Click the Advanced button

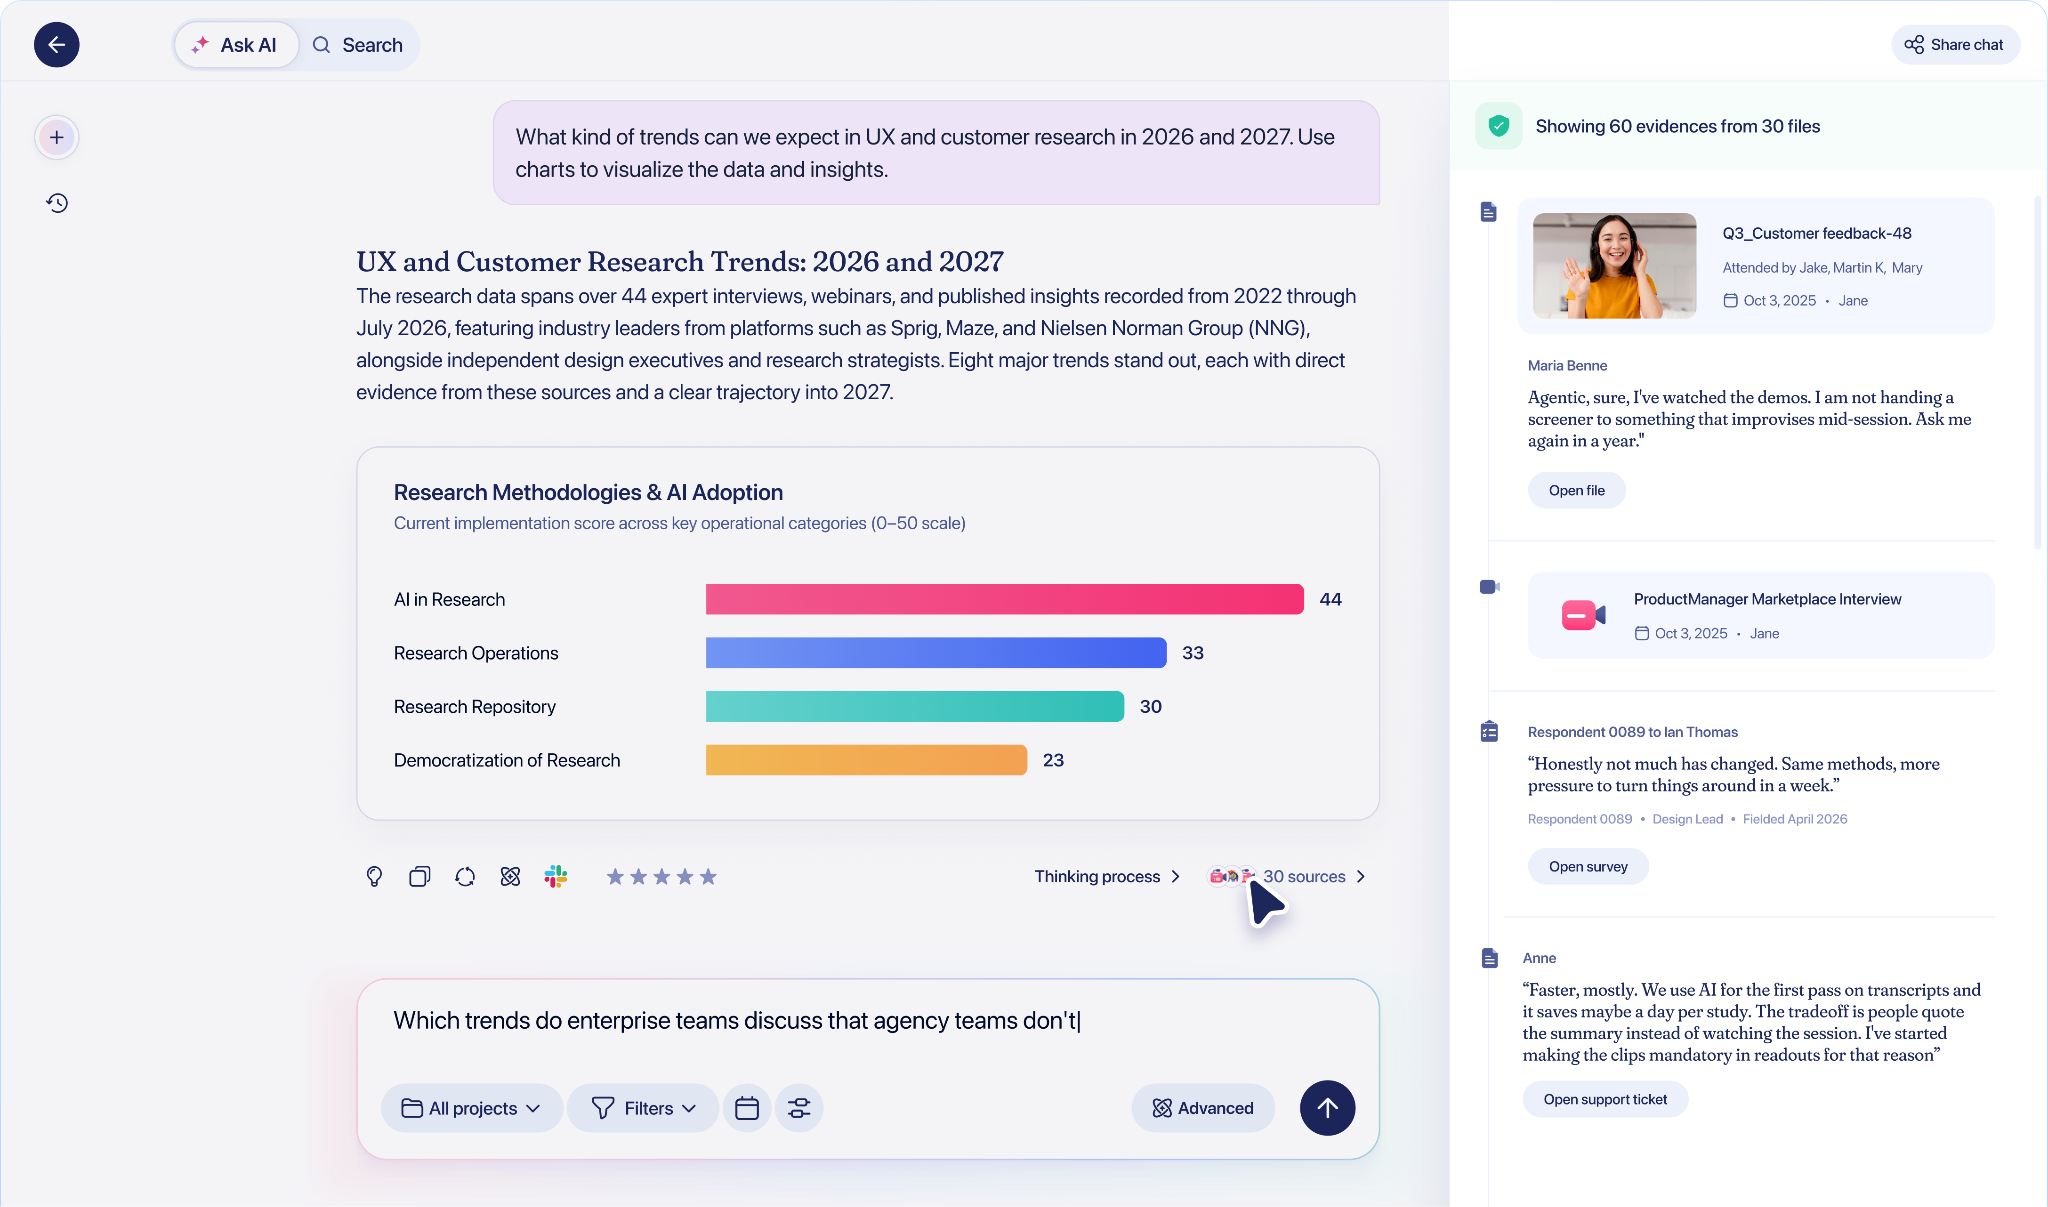pos(1203,1108)
